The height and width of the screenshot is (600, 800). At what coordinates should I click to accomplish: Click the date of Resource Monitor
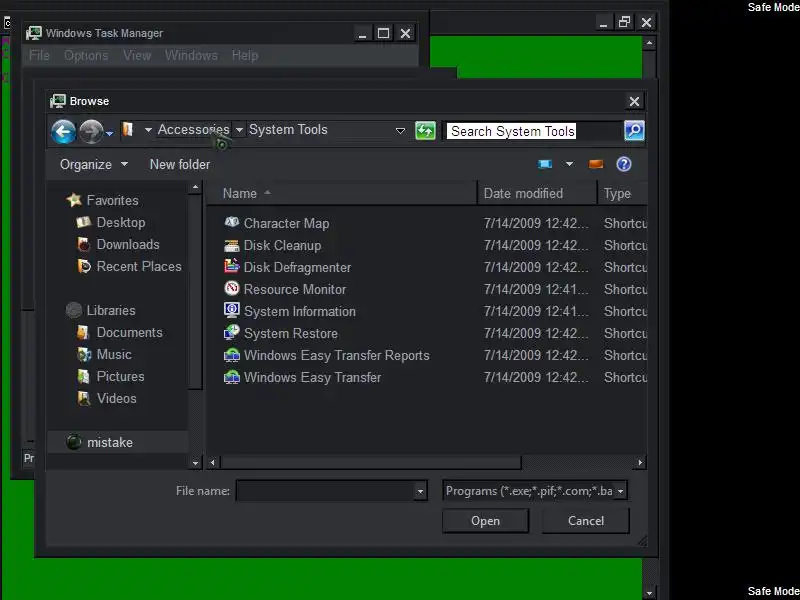click(x=536, y=289)
